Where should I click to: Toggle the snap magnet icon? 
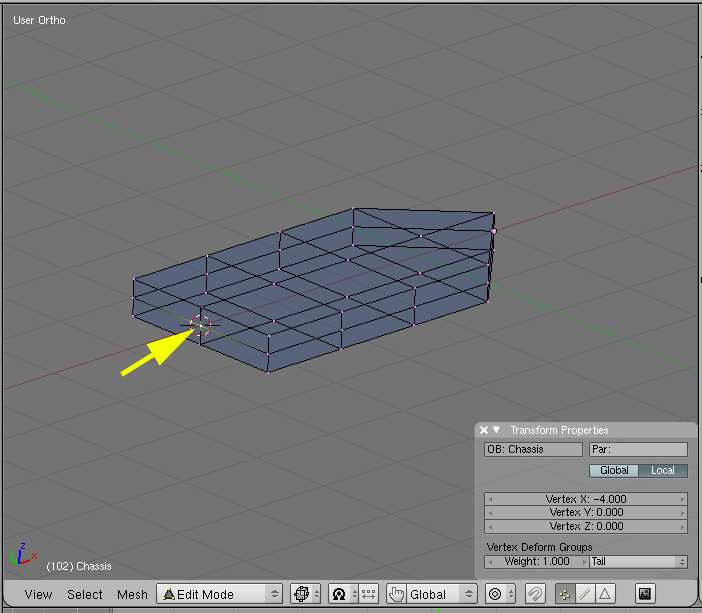pos(535,594)
